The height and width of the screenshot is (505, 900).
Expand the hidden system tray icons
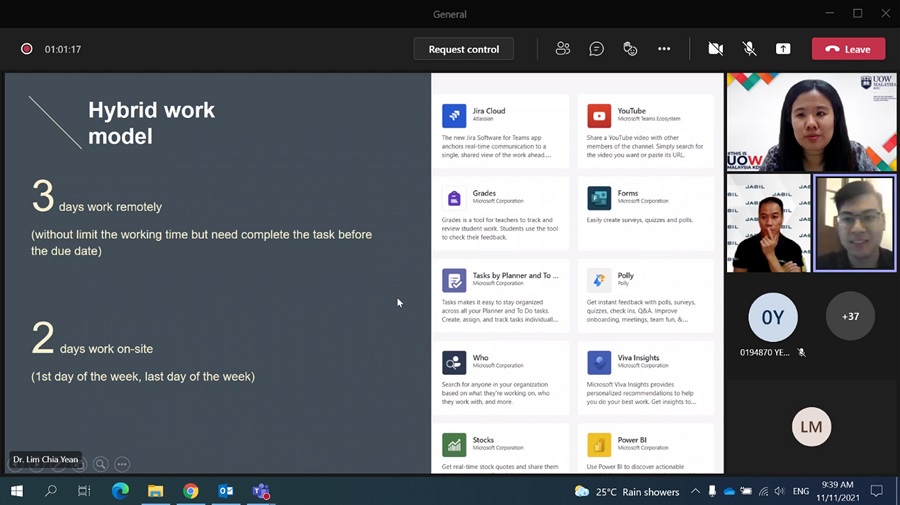coord(695,492)
